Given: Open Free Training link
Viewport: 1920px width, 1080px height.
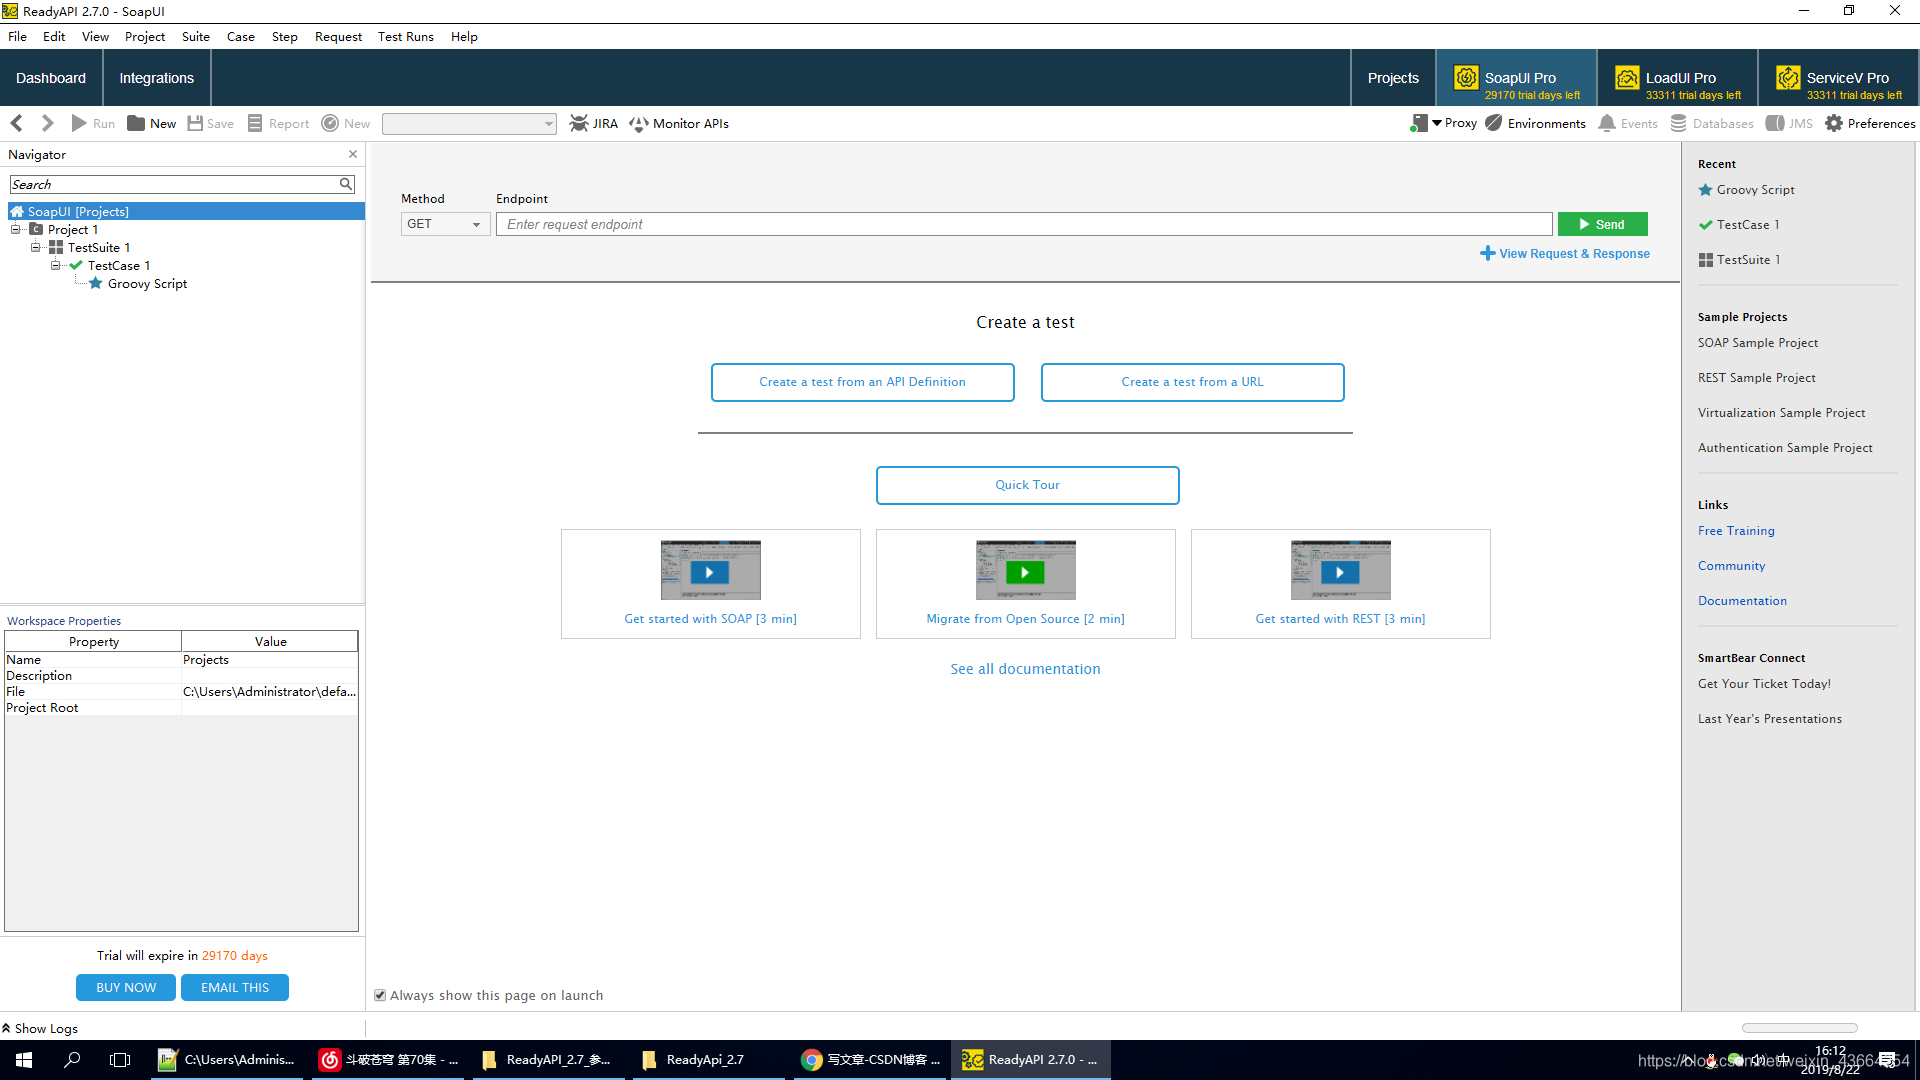Looking at the screenshot, I should point(1736,531).
